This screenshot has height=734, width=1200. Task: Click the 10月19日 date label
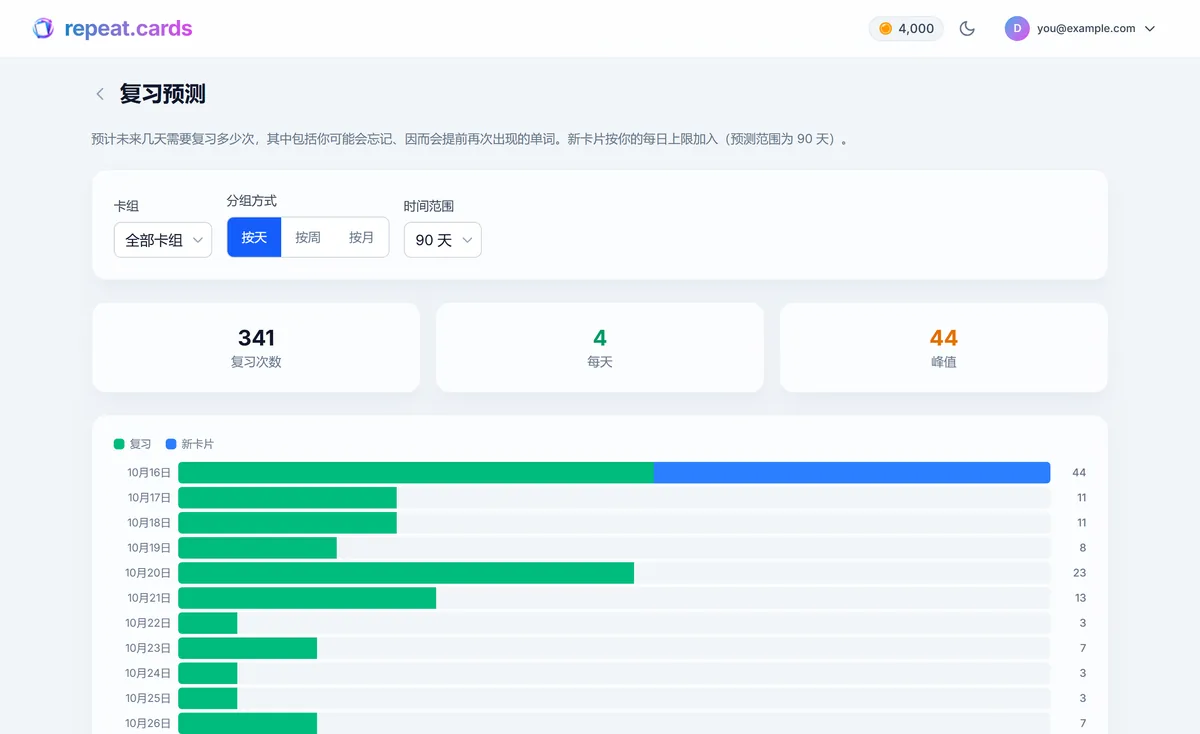coord(149,548)
